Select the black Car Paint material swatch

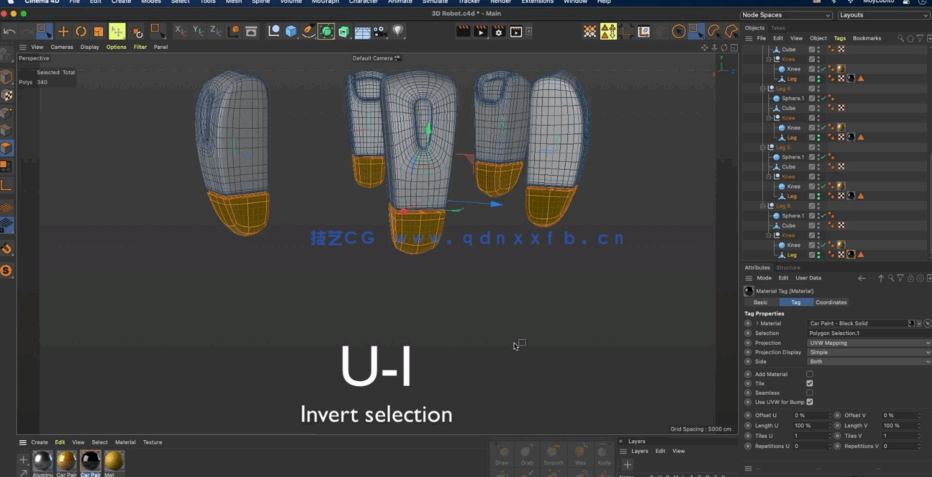point(90,460)
